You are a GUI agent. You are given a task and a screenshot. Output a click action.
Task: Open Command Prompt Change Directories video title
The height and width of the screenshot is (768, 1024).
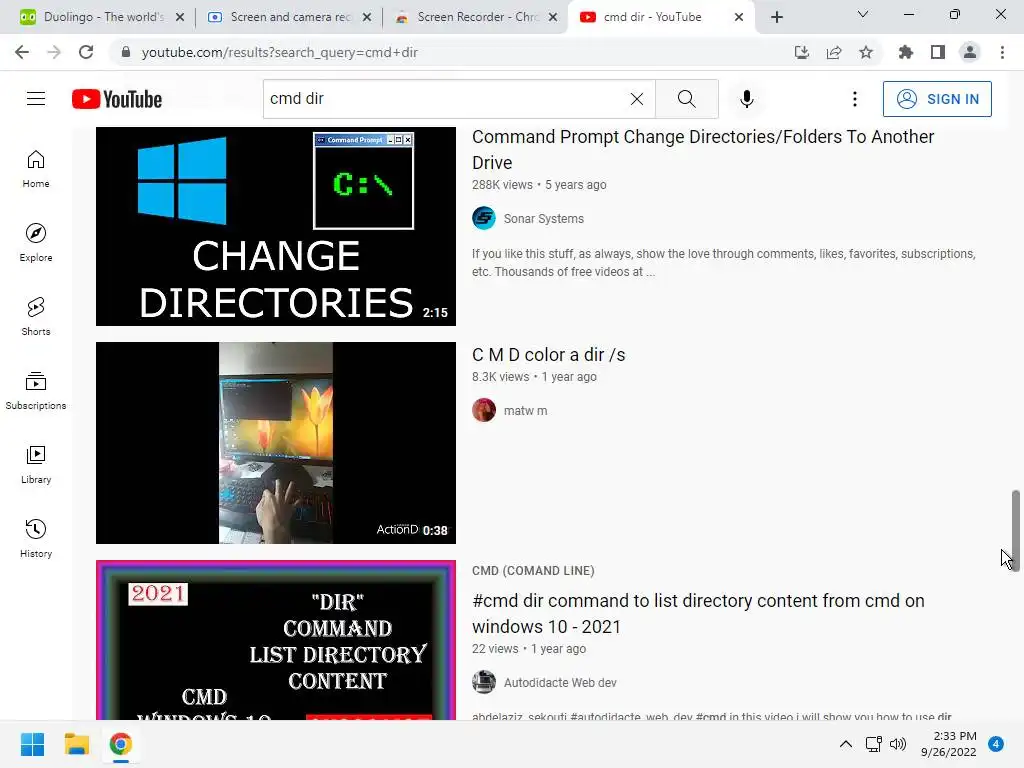[x=703, y=150]
